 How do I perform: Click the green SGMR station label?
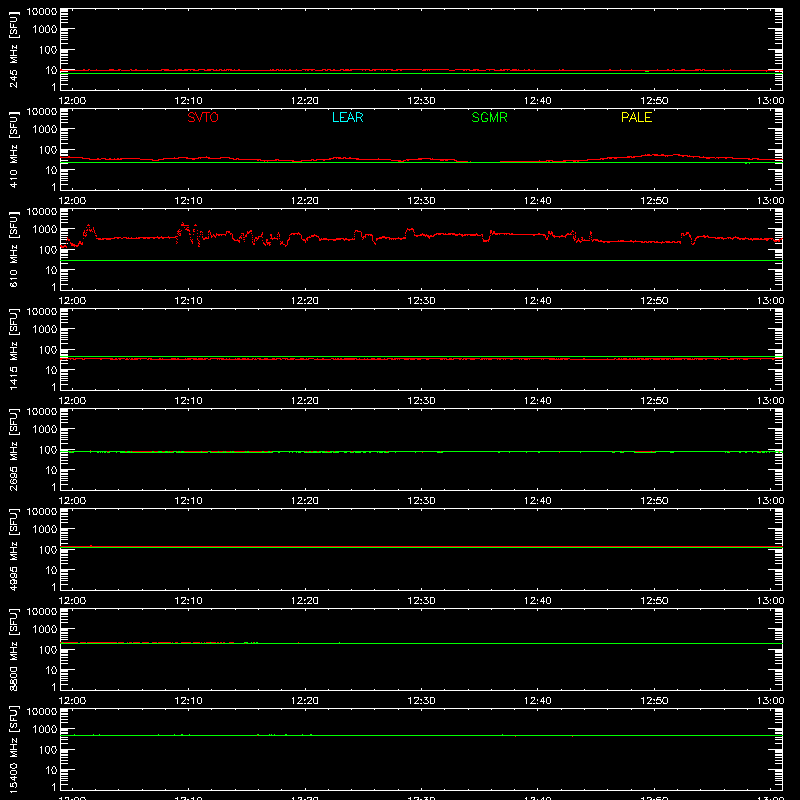click(489, 117)
